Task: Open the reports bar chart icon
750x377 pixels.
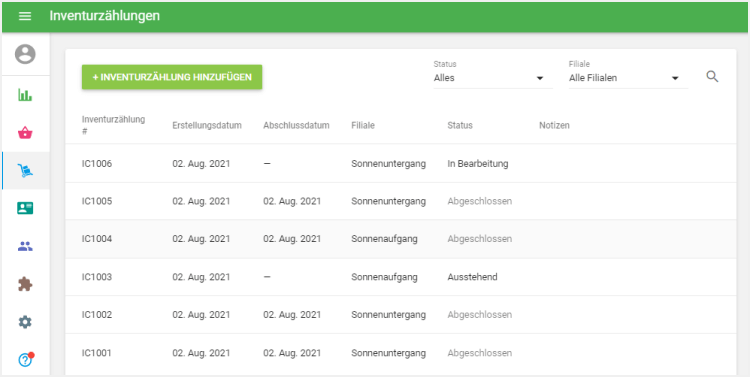Action: (25, 95)
